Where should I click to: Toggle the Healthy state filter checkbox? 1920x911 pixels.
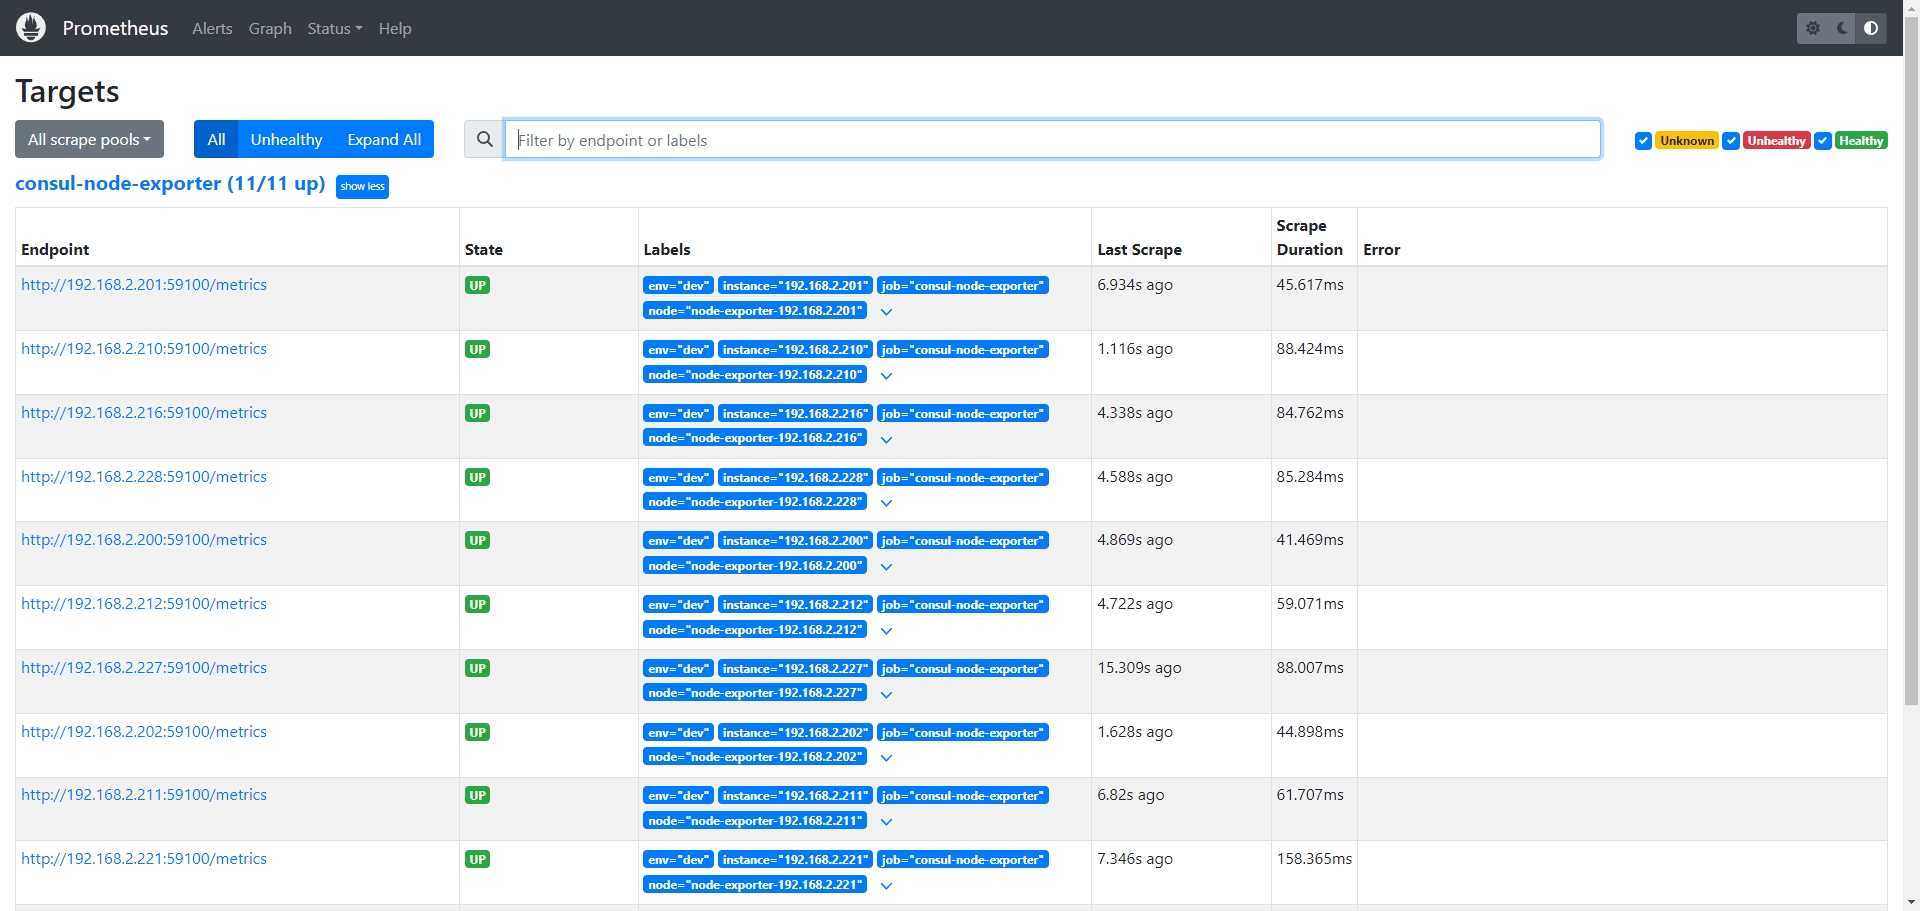tap(1823, 141)
